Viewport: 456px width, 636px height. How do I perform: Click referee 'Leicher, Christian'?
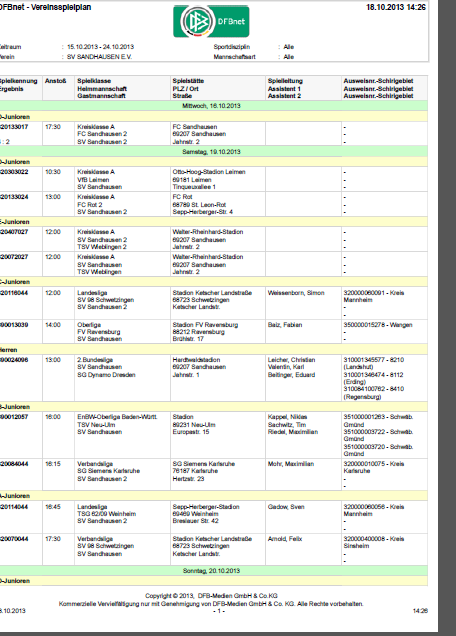(x=291, y=360)
